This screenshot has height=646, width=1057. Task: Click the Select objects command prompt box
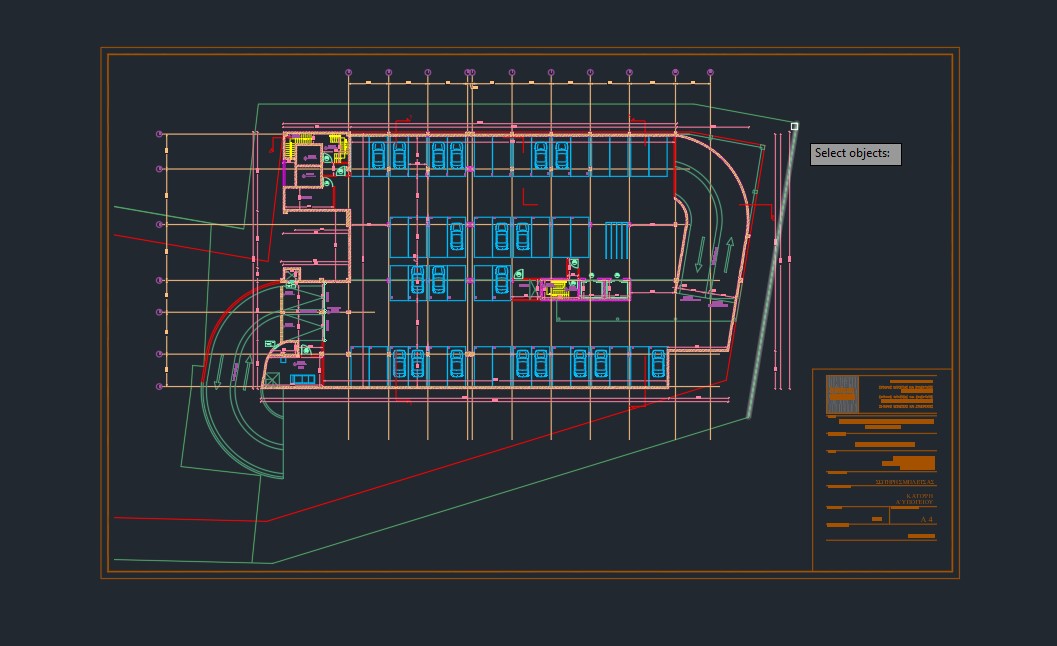853,153
